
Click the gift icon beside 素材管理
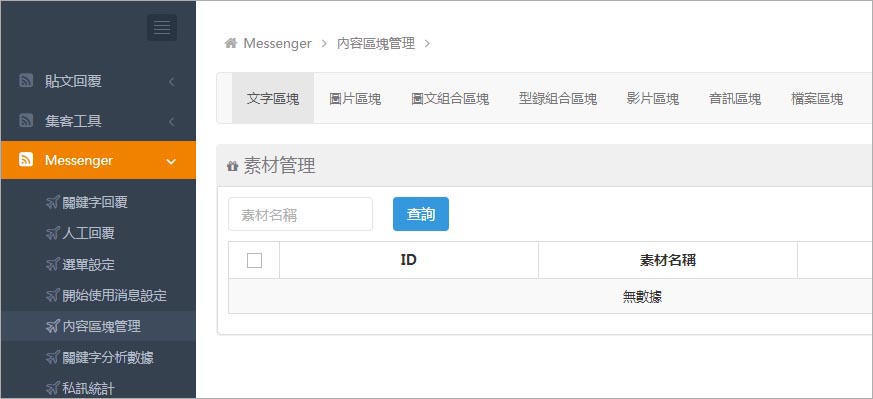(233, 166)
